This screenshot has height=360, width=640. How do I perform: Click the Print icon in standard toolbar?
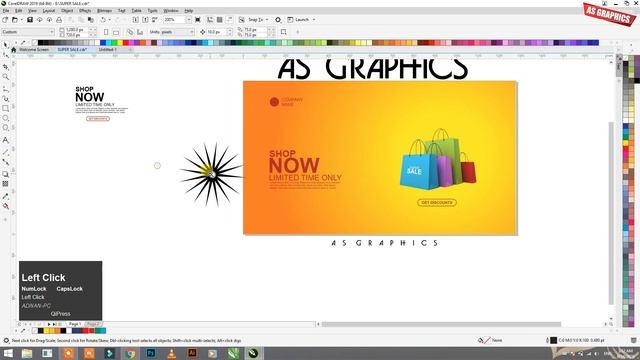coord(59,20)
